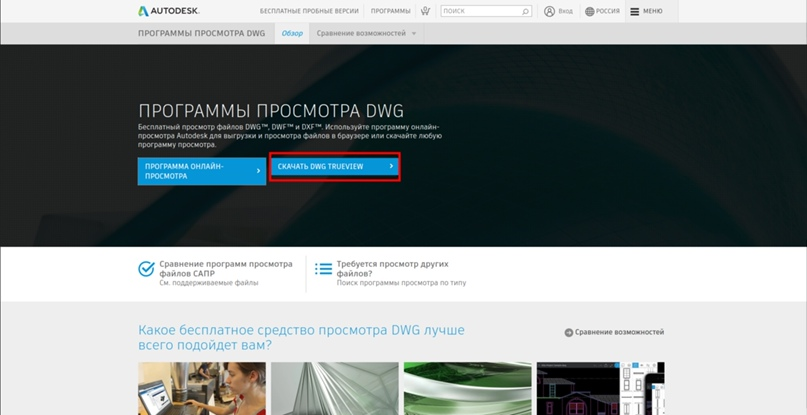Click ПРОГРАММЫ ПРОСМОТРА DWG breadcrumb title

pos(202,33)
